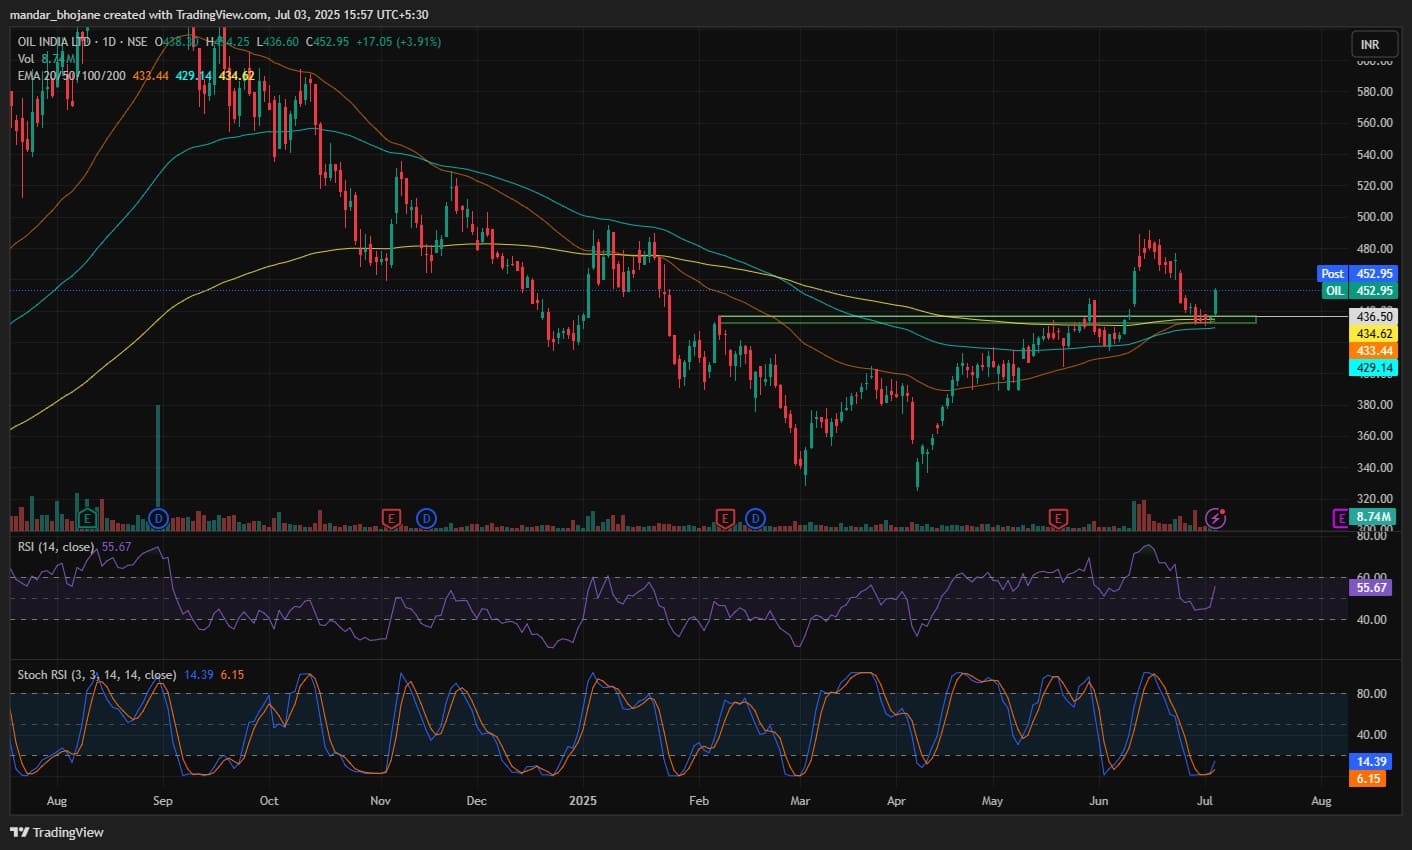1412x850 pixels.
Task: Click the green OIL 452.95 price label
Action: pos(1358,291)
